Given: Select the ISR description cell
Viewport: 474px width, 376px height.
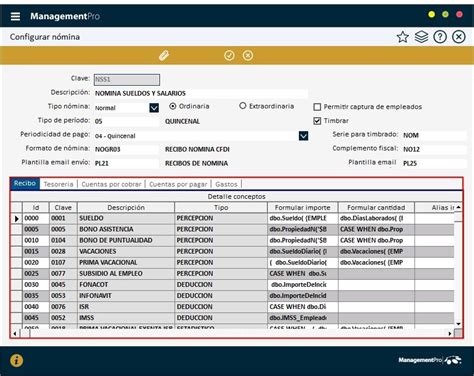Looking at the screenshot, I should [126, 307].
